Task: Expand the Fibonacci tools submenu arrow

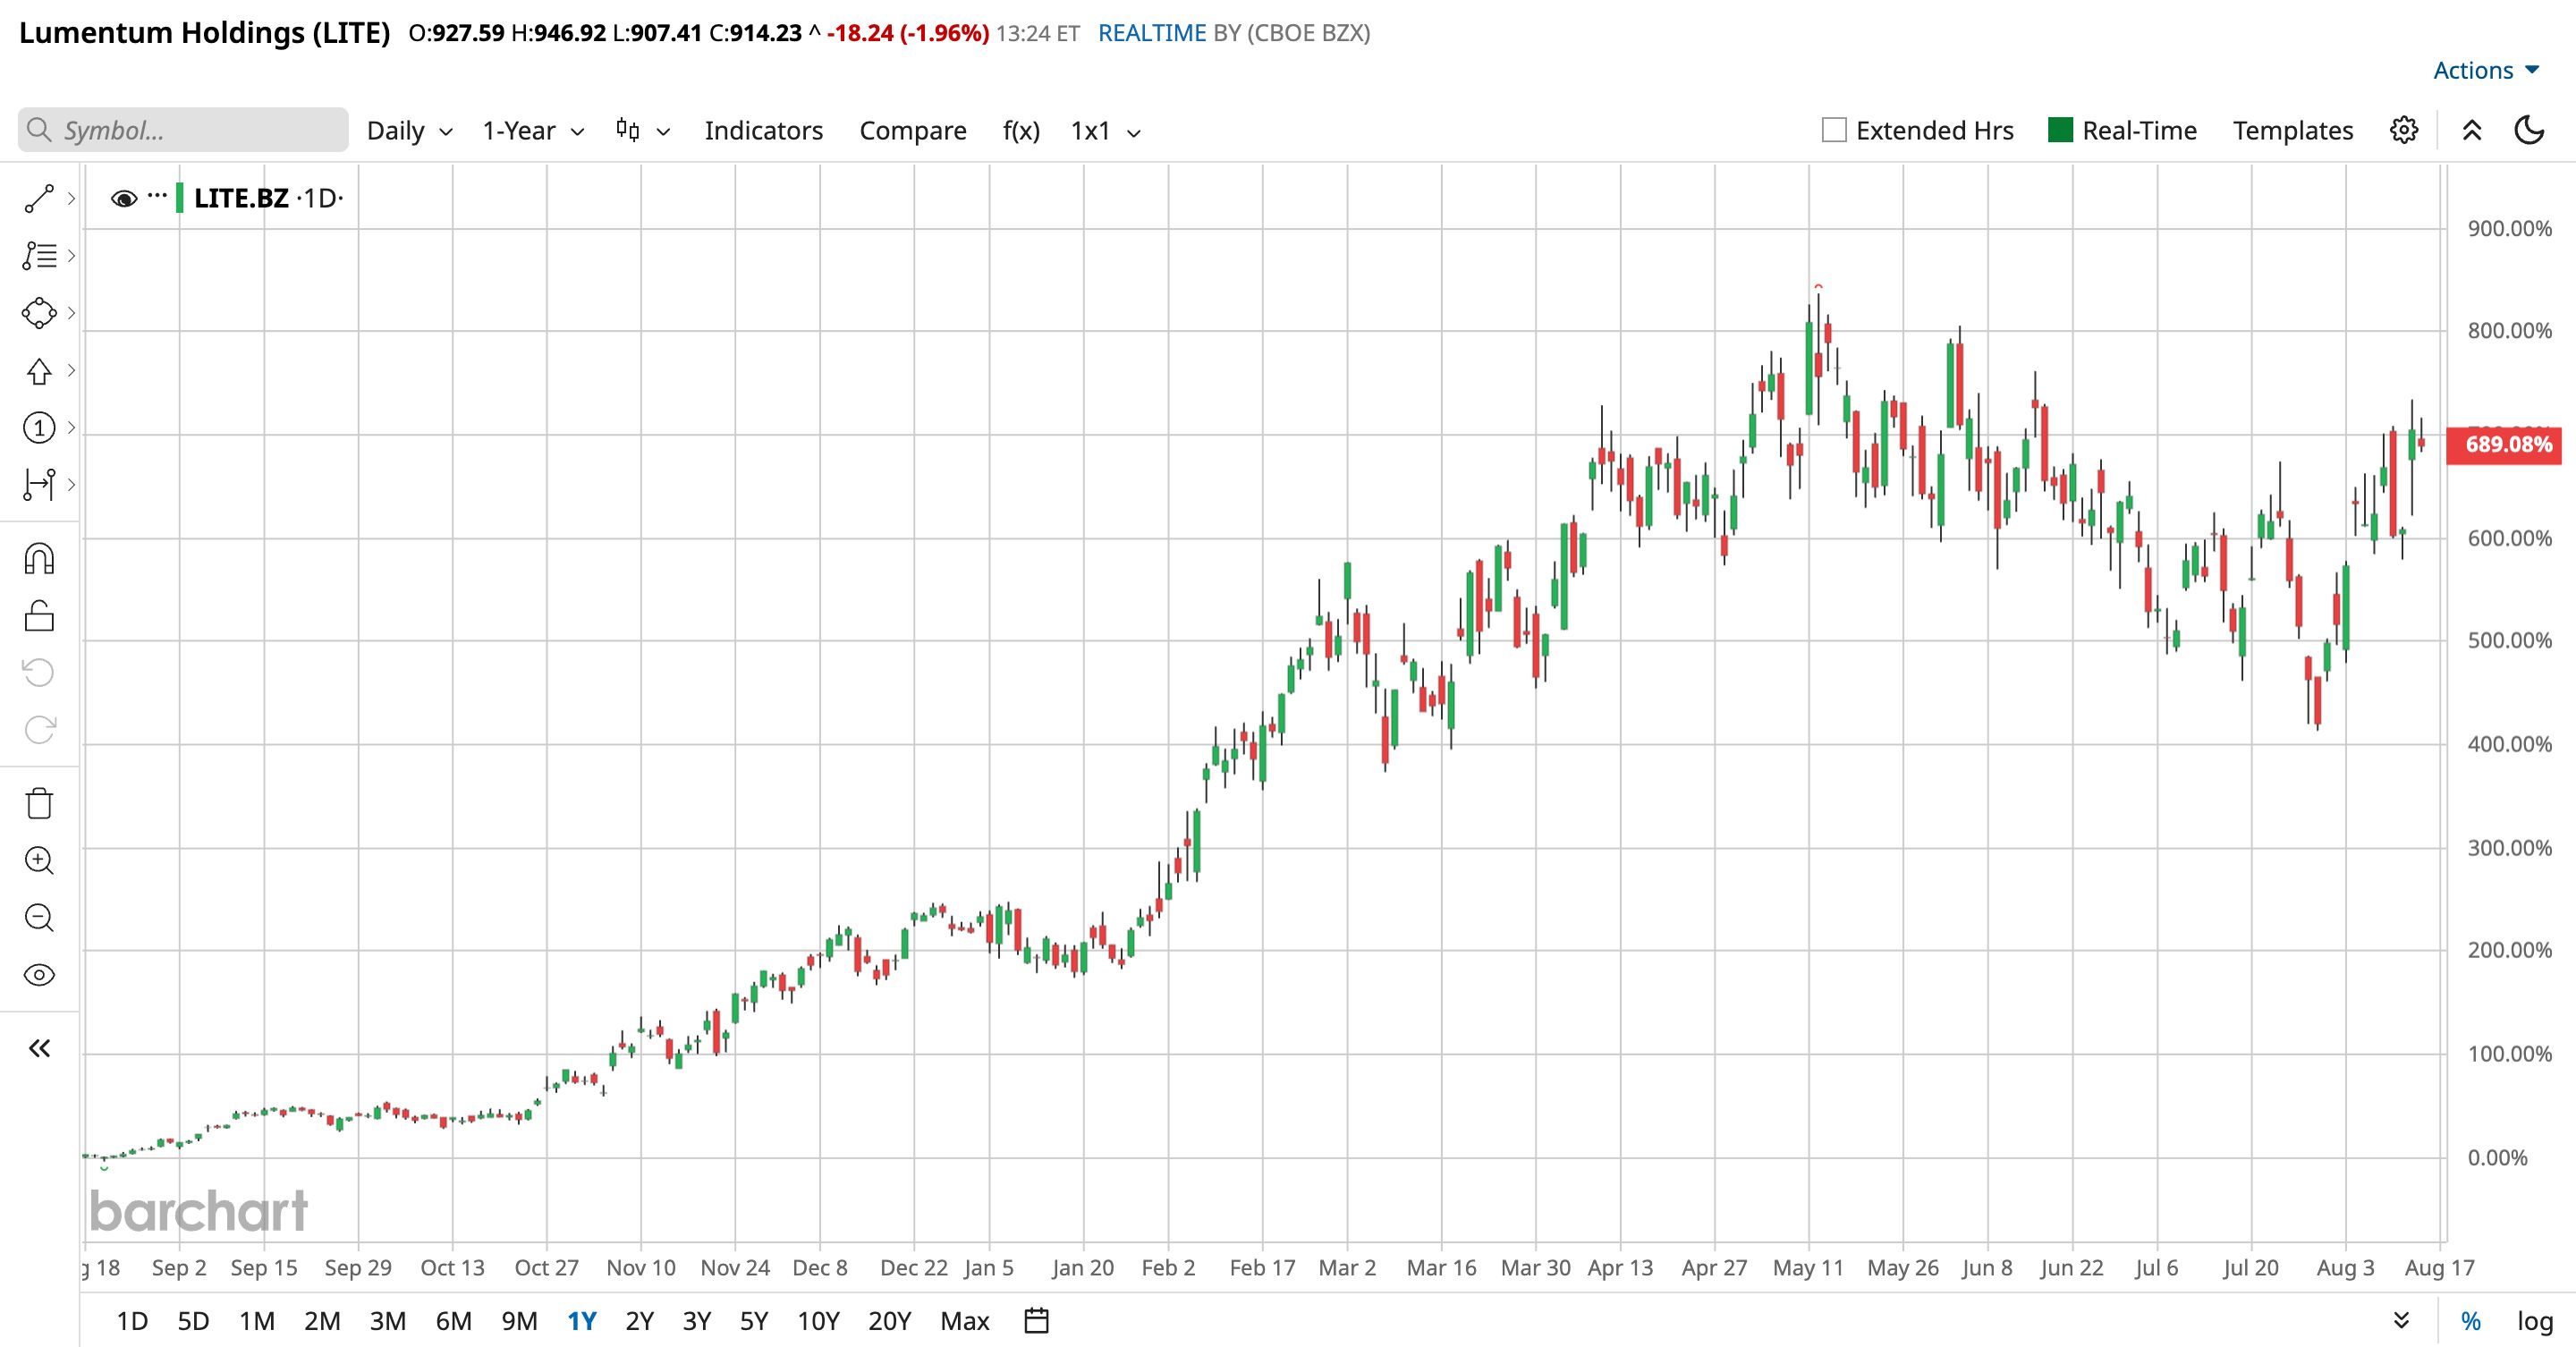Action: click(x=71, y=256)
